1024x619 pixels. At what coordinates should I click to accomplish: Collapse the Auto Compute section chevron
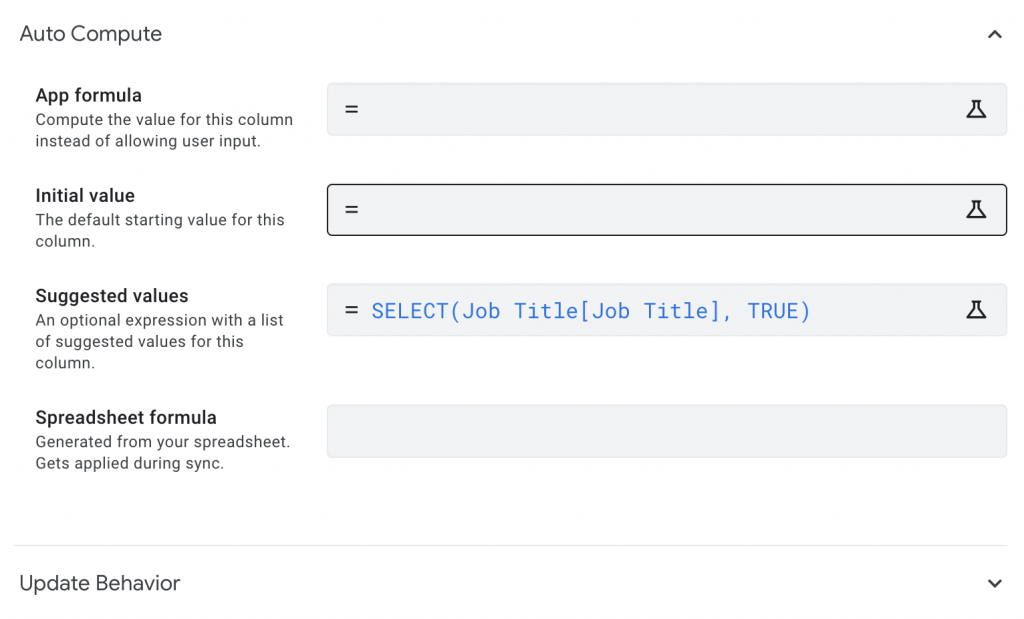point(994,34)
